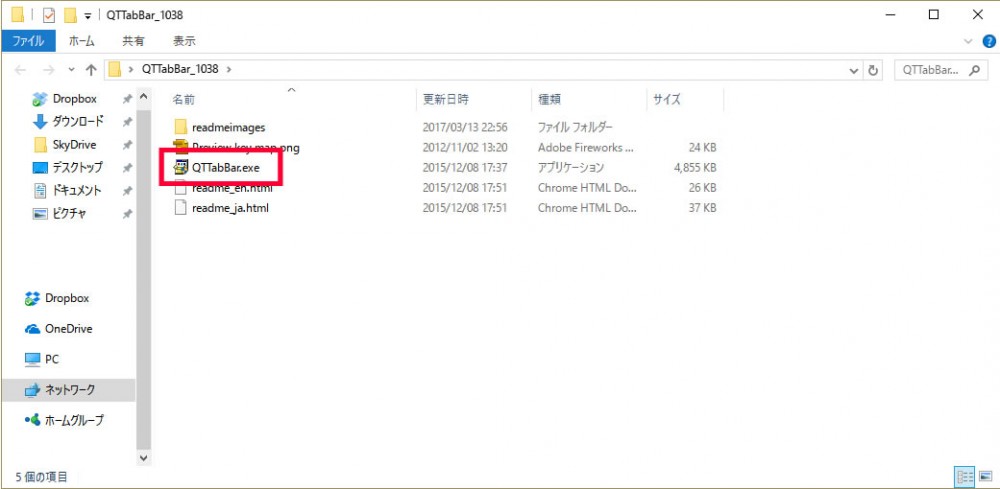Open ピクチャ in quick access
The image size is (1000, 489).
click(x=70, y=214)
